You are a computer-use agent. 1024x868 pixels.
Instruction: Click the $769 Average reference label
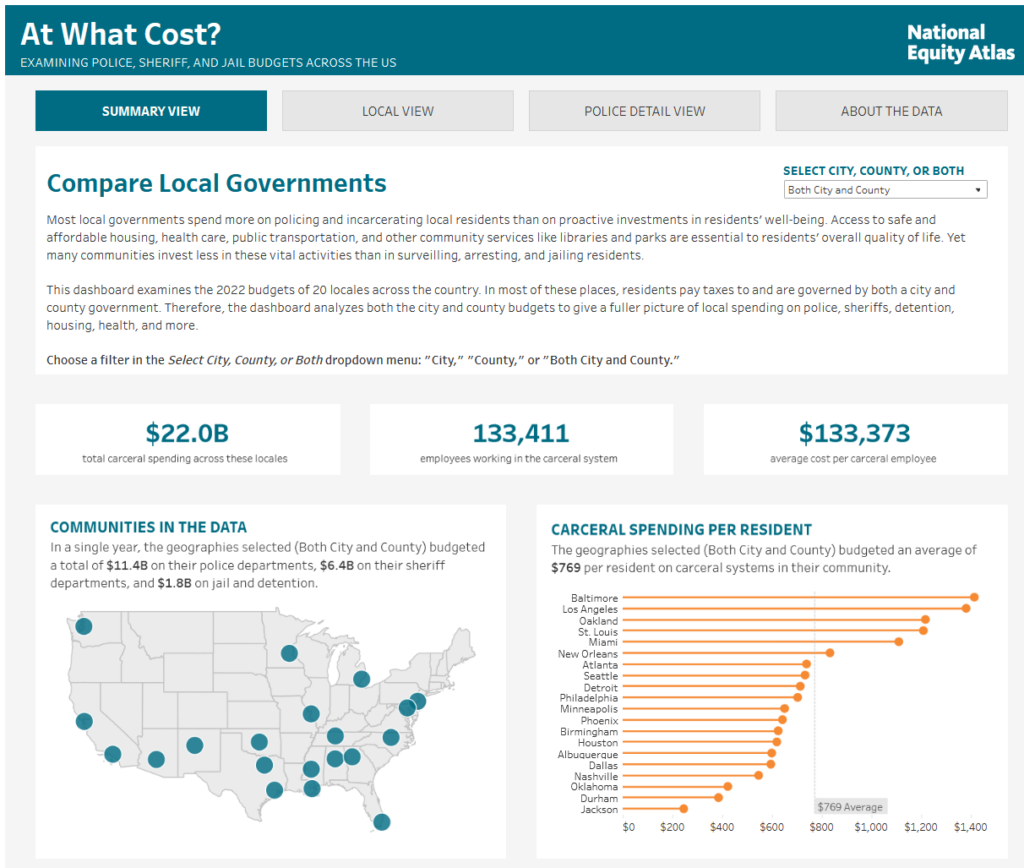(850, 807)
